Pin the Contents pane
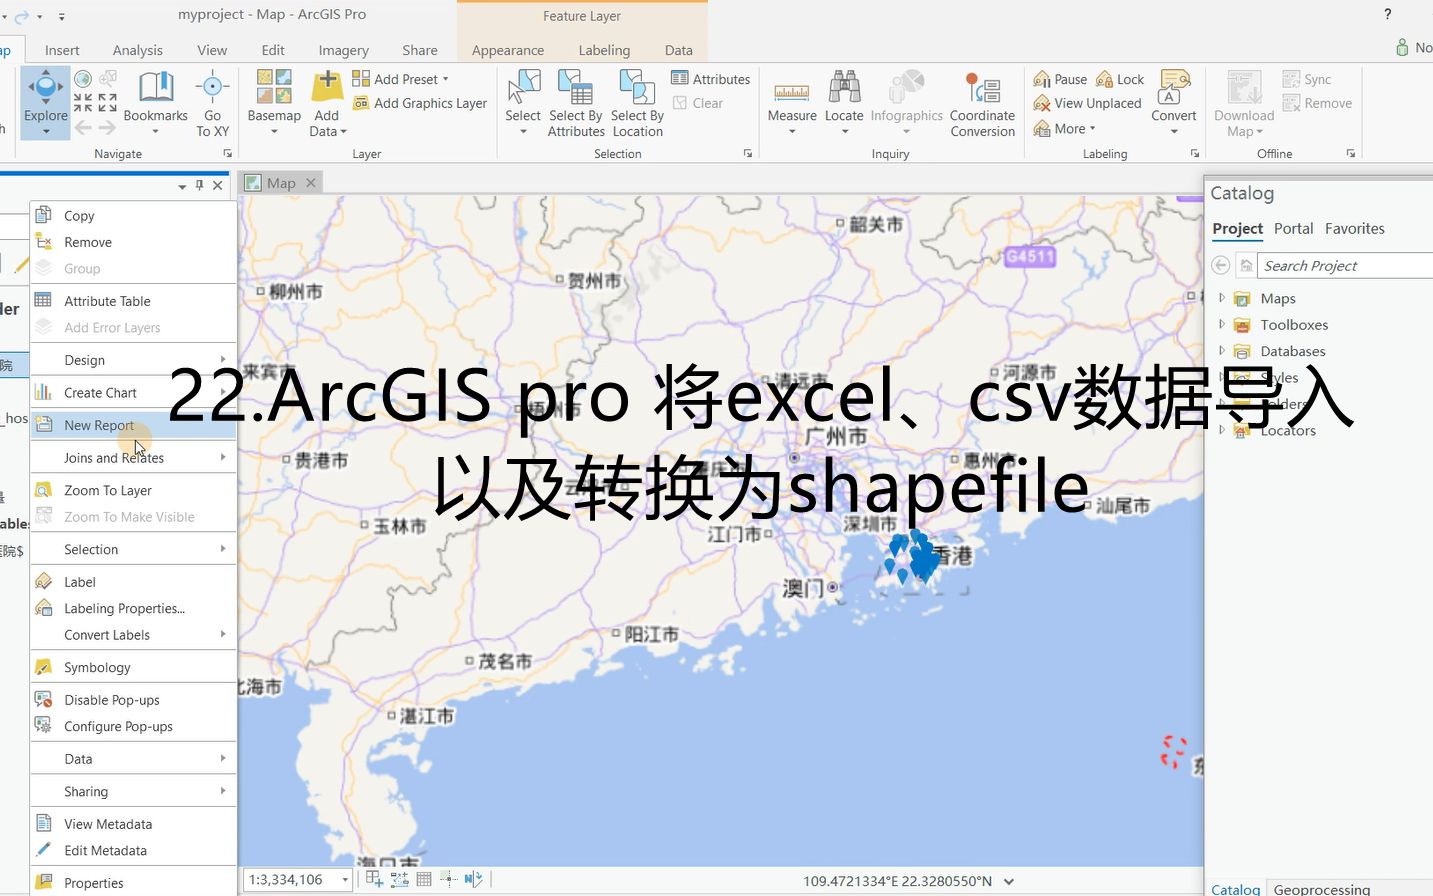 [199, 185]
